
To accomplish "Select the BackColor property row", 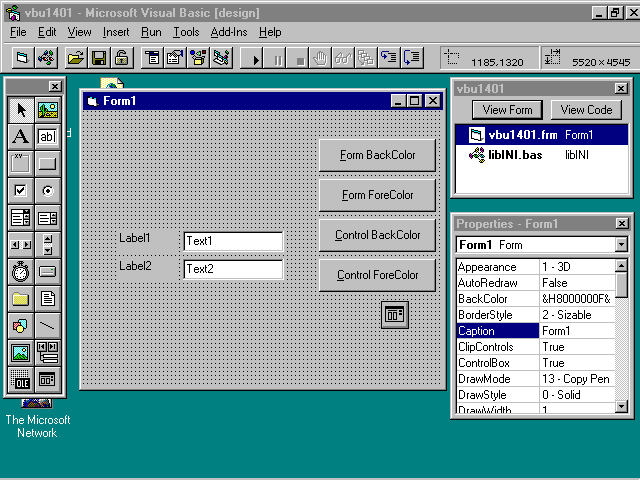I will coord(497,299).
